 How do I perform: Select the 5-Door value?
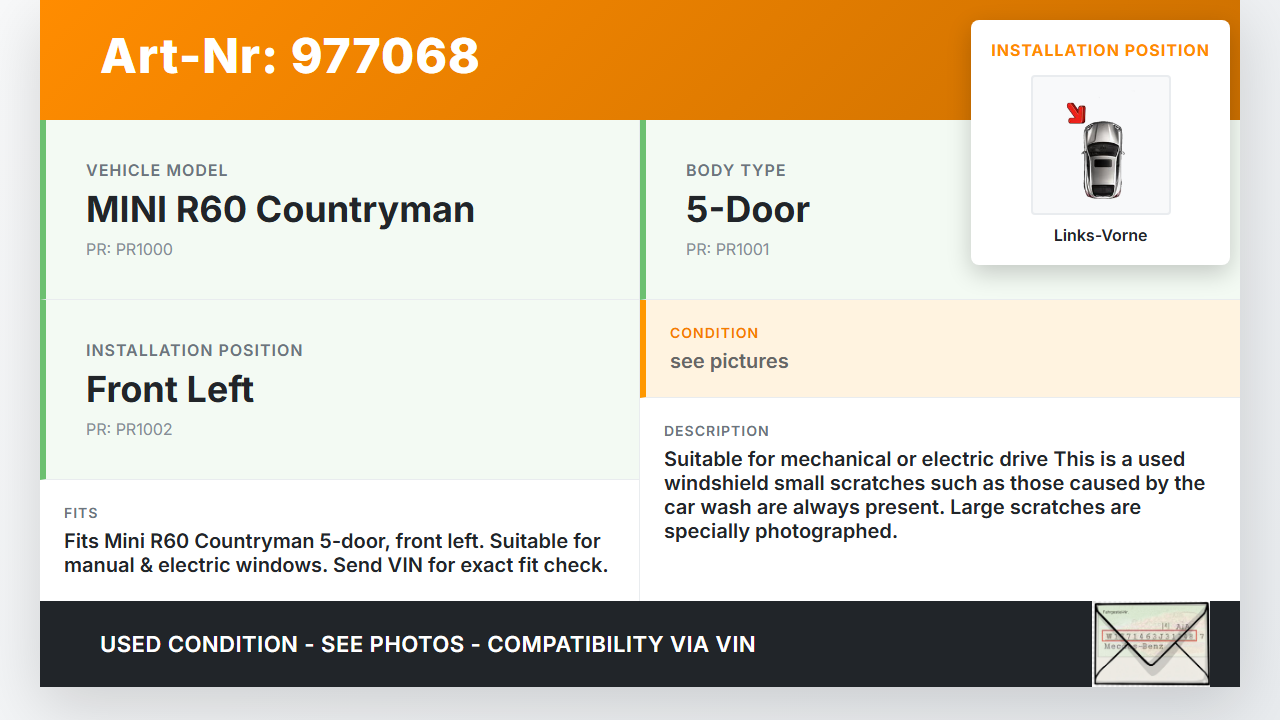click(x=748, y=210)
